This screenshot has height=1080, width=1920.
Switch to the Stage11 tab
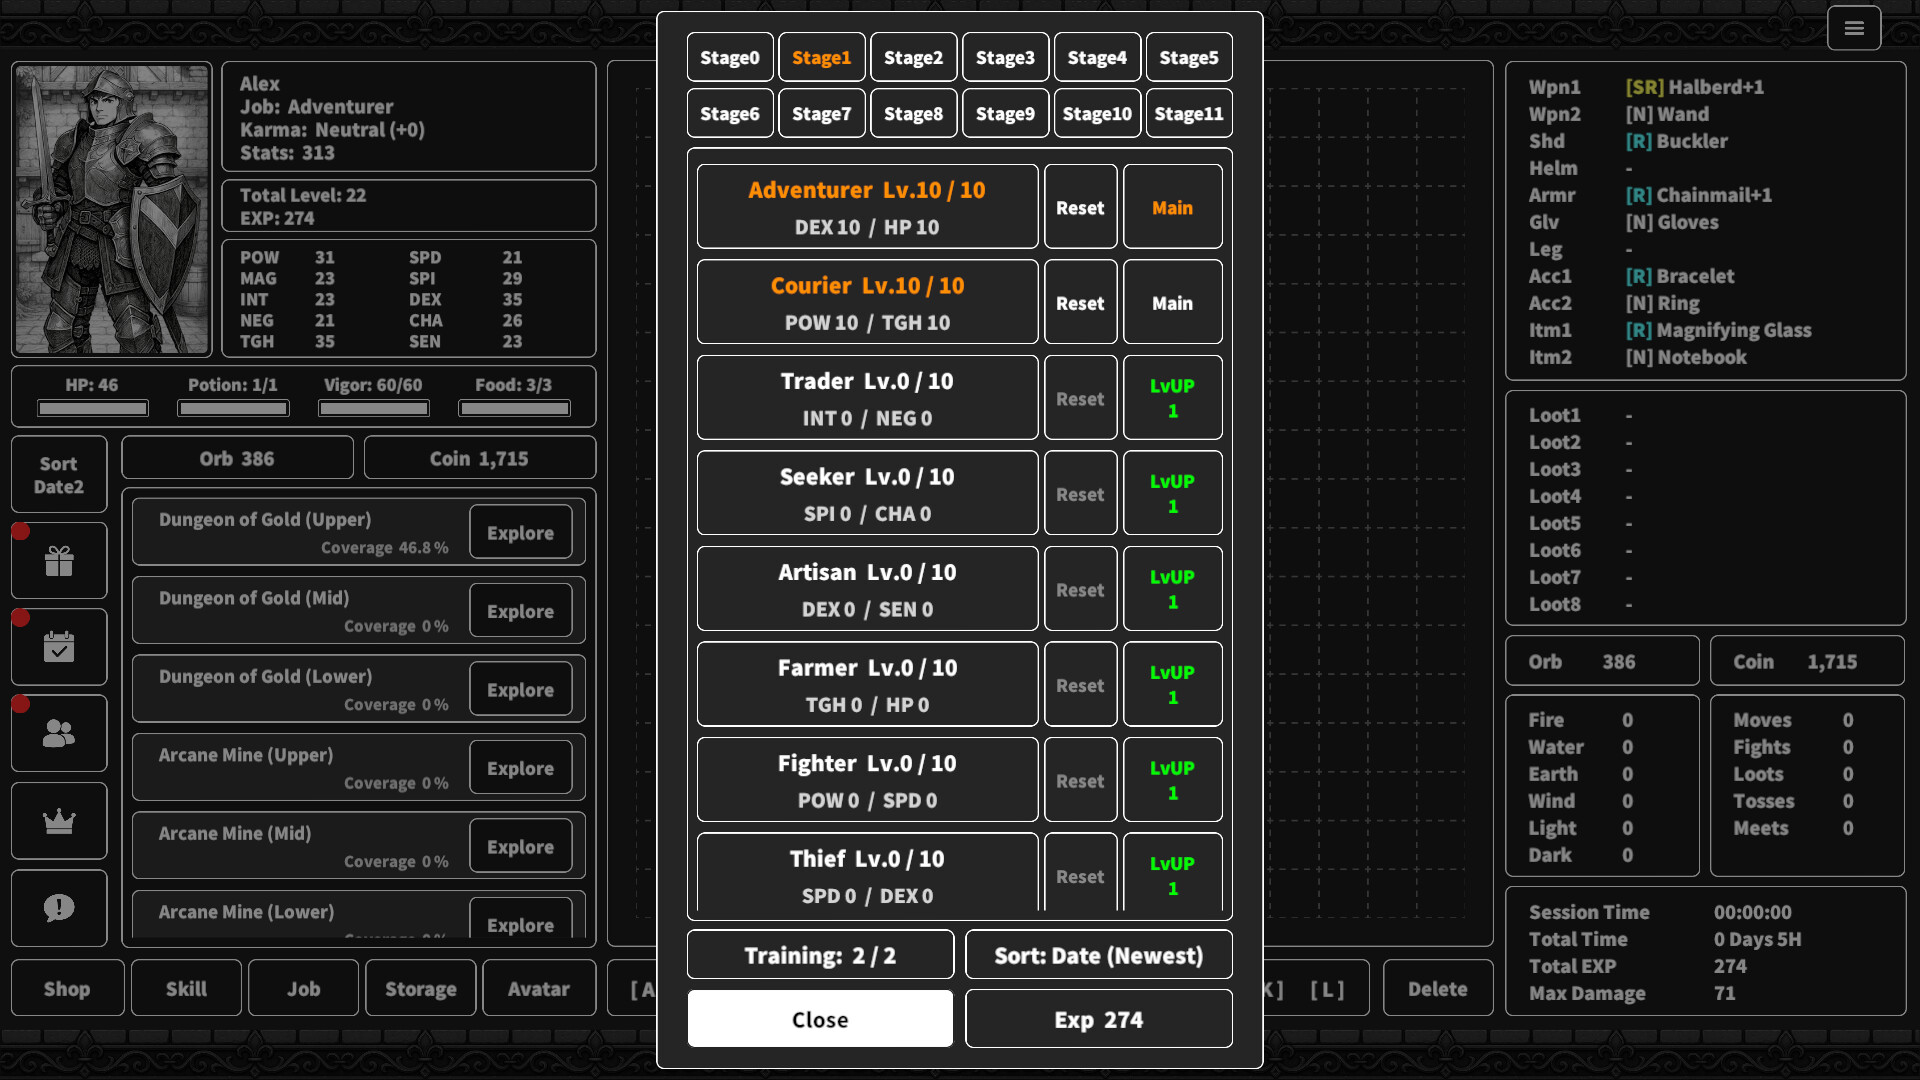click(1189, 113)
